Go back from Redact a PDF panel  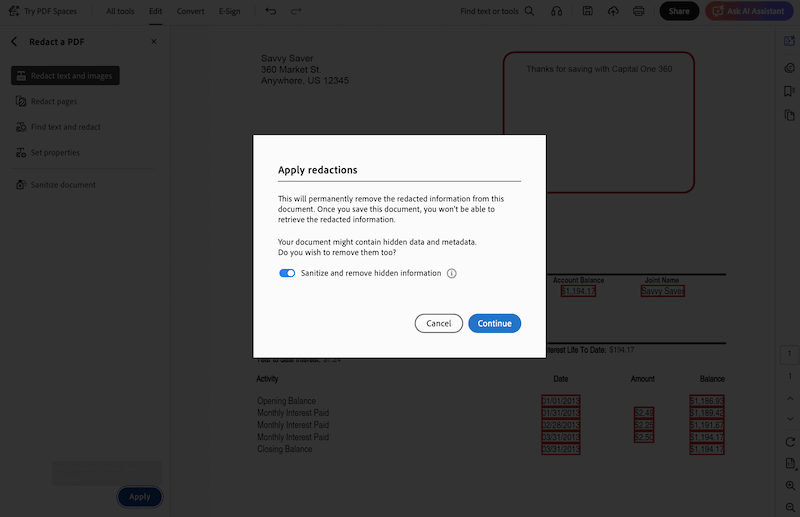pos(14,42)
